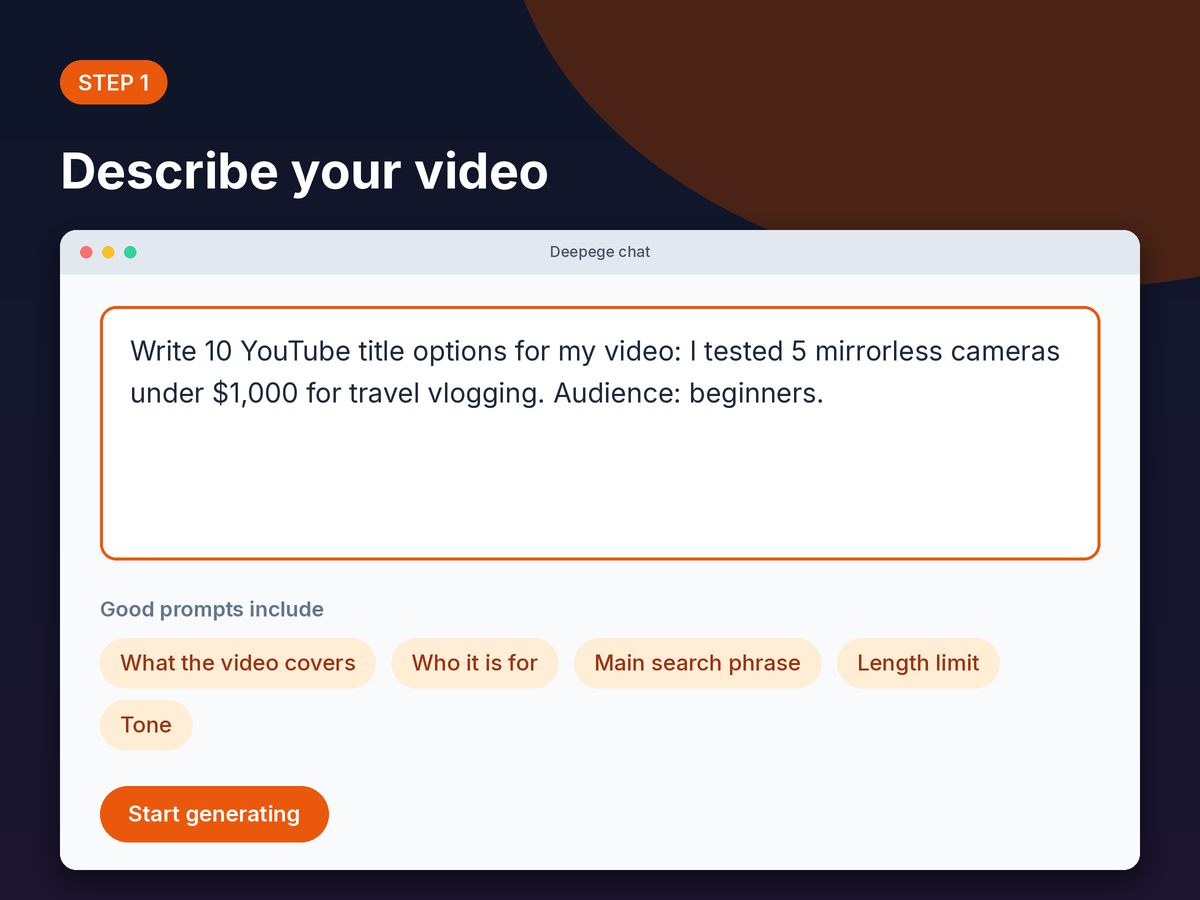Image resolution: width=1200 pixels, height=900 pixels.
Task: Select the 'Length limit' chip
Action: click(918, 663)
